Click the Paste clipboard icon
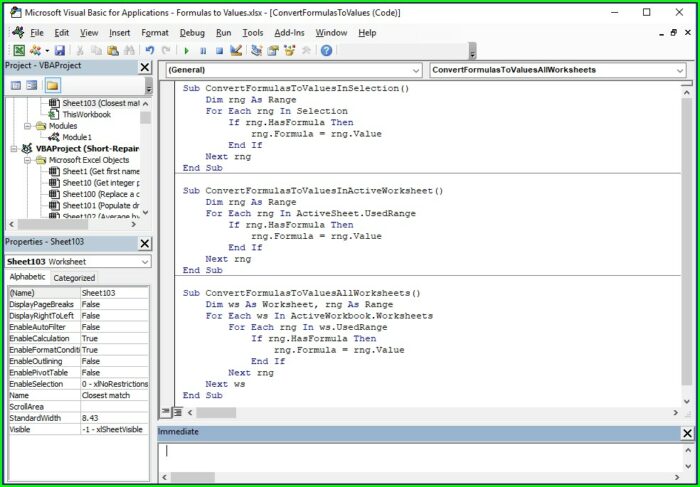Image resolution: width=700 pixels, height=487 pixels. pyautogui.click(x=113, y=50)
